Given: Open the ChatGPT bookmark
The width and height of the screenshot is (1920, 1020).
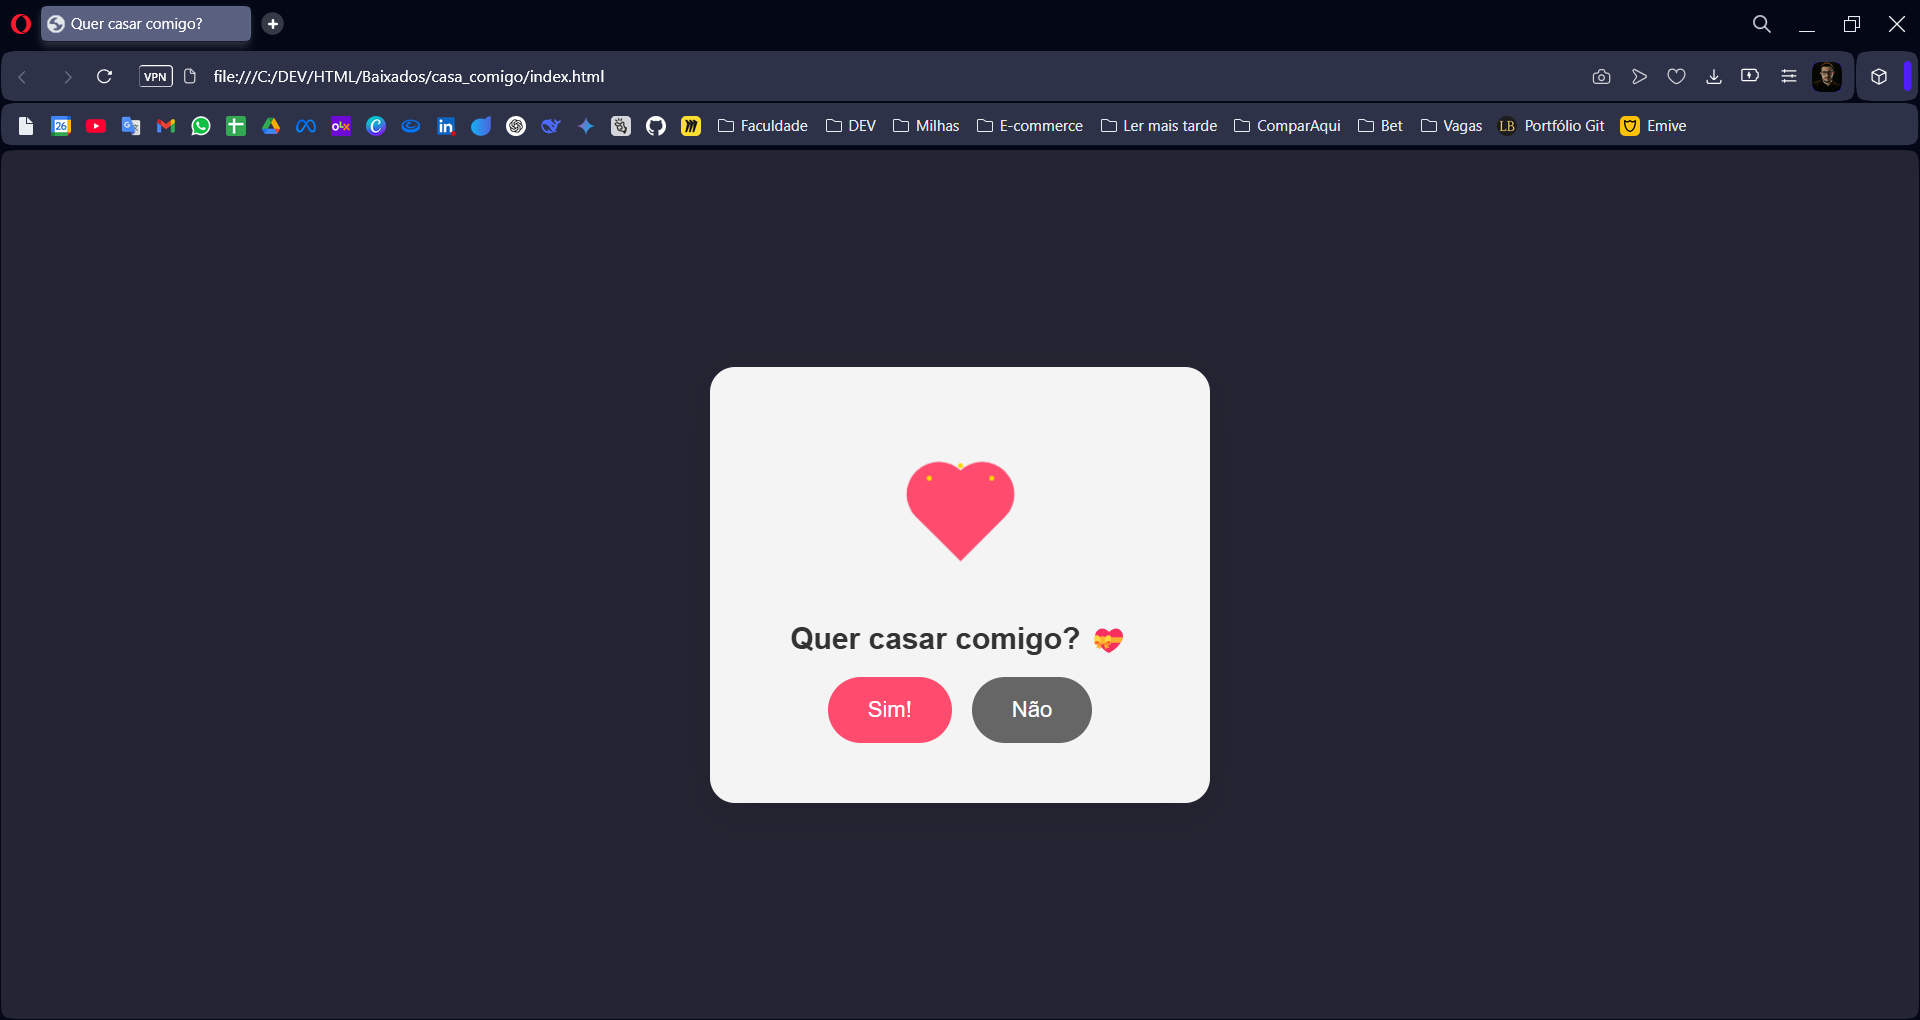Looking at the screenshot, I should 516,126.
